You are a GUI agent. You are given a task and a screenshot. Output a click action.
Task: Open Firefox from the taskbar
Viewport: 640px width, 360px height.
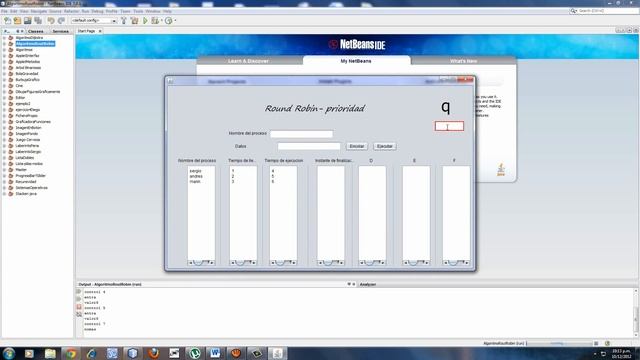tap(153, 353)
